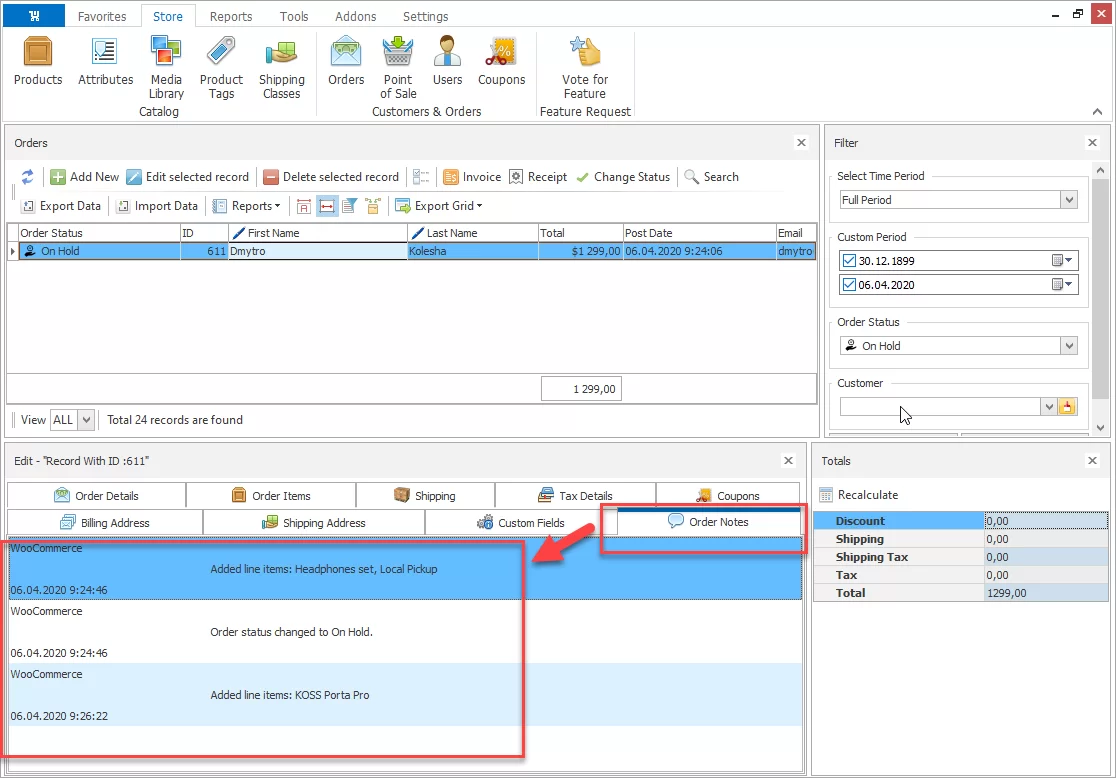Toggle the 06.04.2020 end date checkbox

pyautogui.click(x=849, y=285)
